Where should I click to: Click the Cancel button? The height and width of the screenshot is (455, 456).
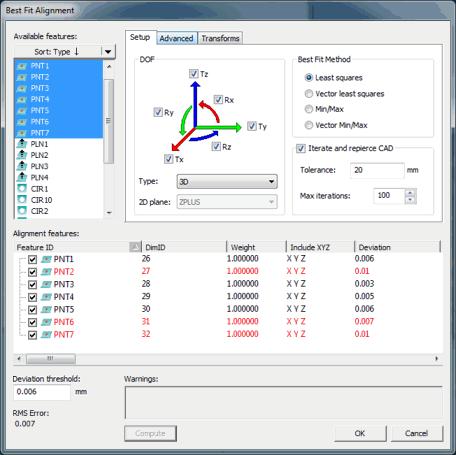pyautogui.click(x=417, y=433)
